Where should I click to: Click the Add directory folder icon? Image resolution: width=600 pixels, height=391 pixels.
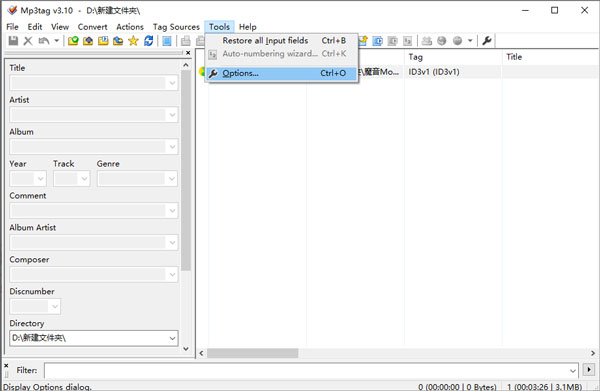coord(88,41)
